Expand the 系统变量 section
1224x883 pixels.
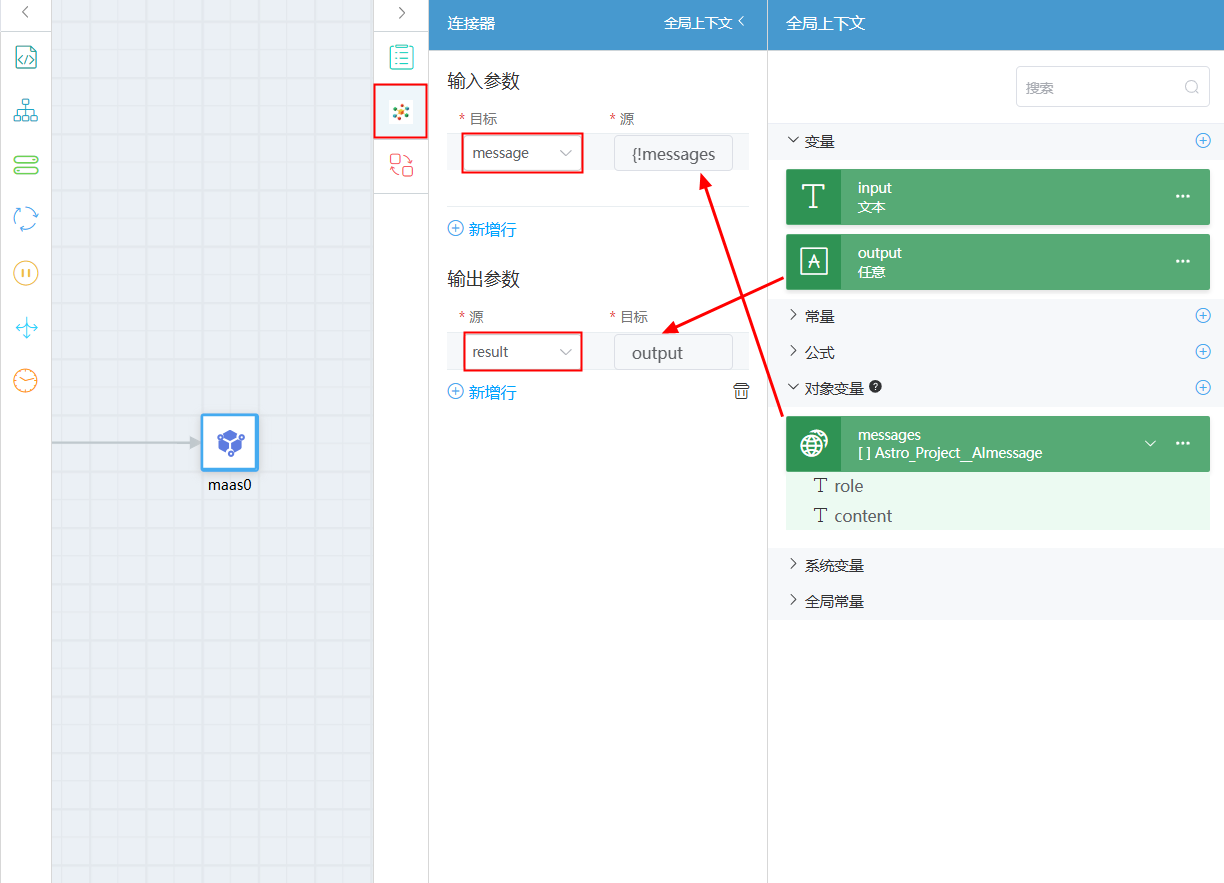[794, 565]
